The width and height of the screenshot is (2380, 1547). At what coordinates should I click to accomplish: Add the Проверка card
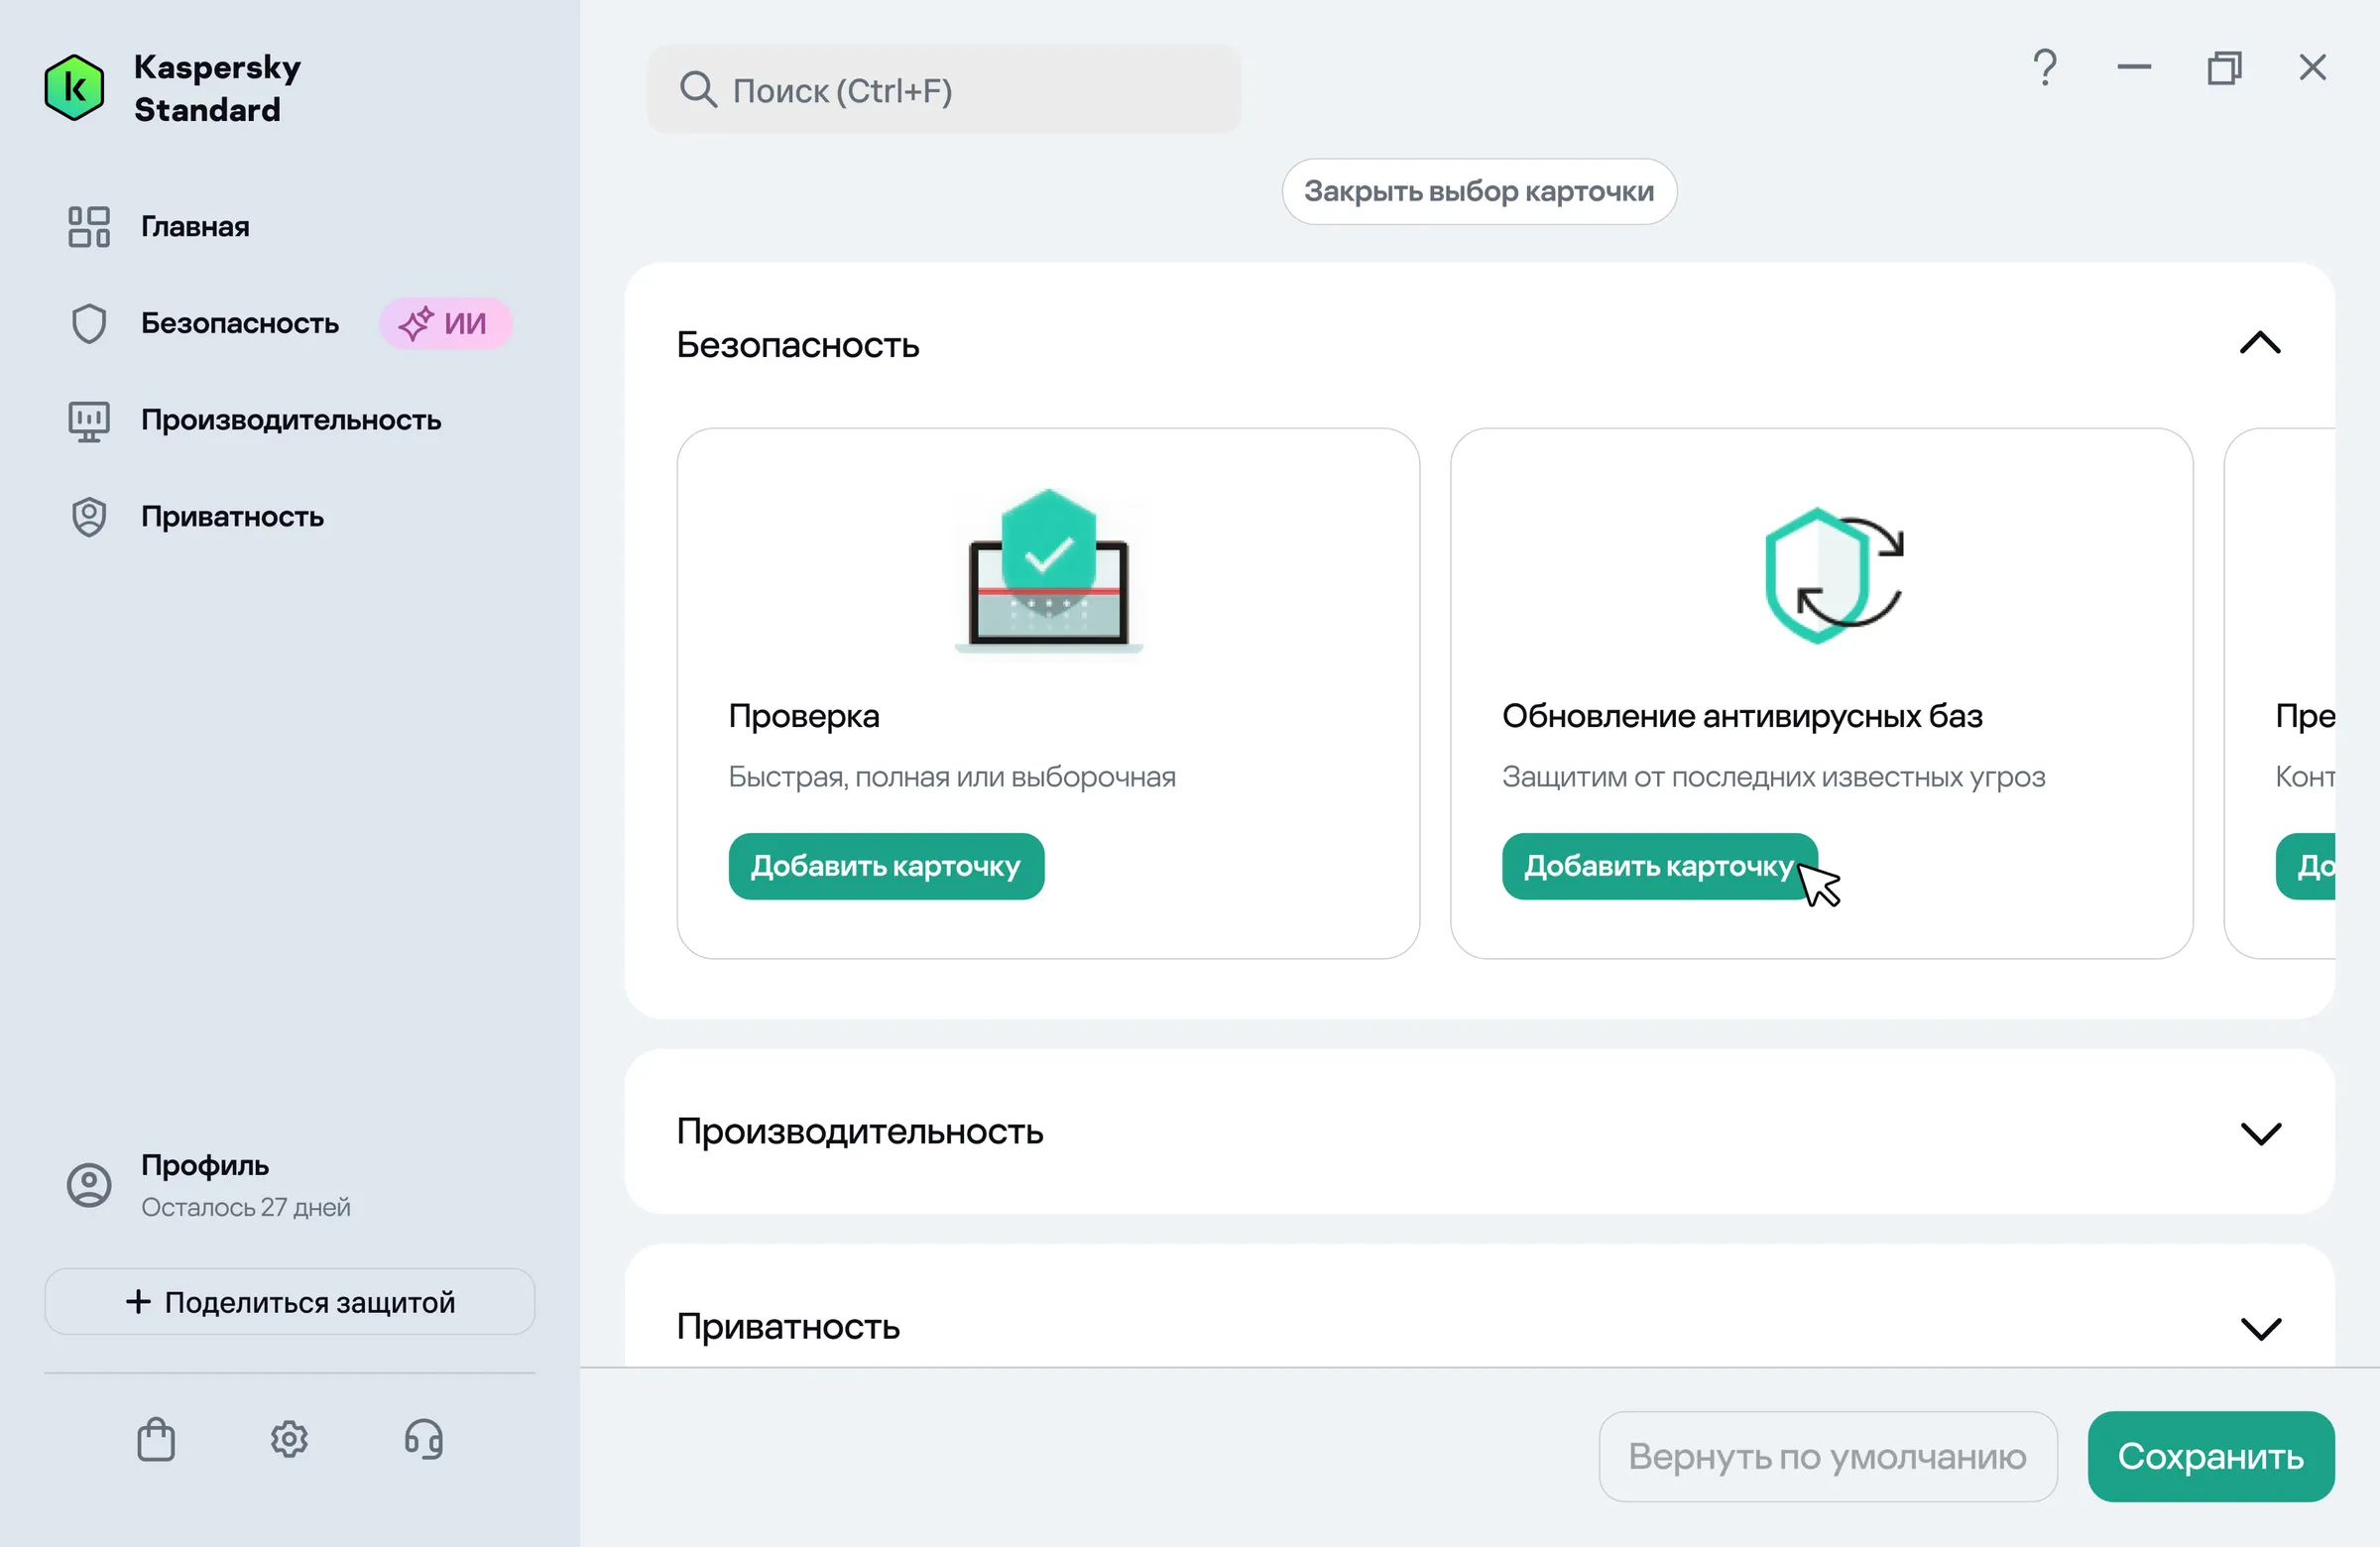click(886, 866)
